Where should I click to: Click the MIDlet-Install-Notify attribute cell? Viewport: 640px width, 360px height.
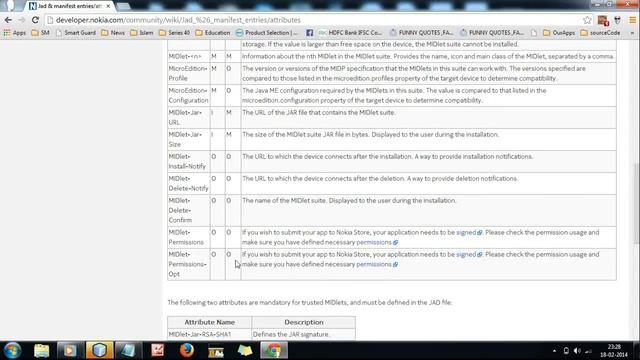tap(189, 162)
